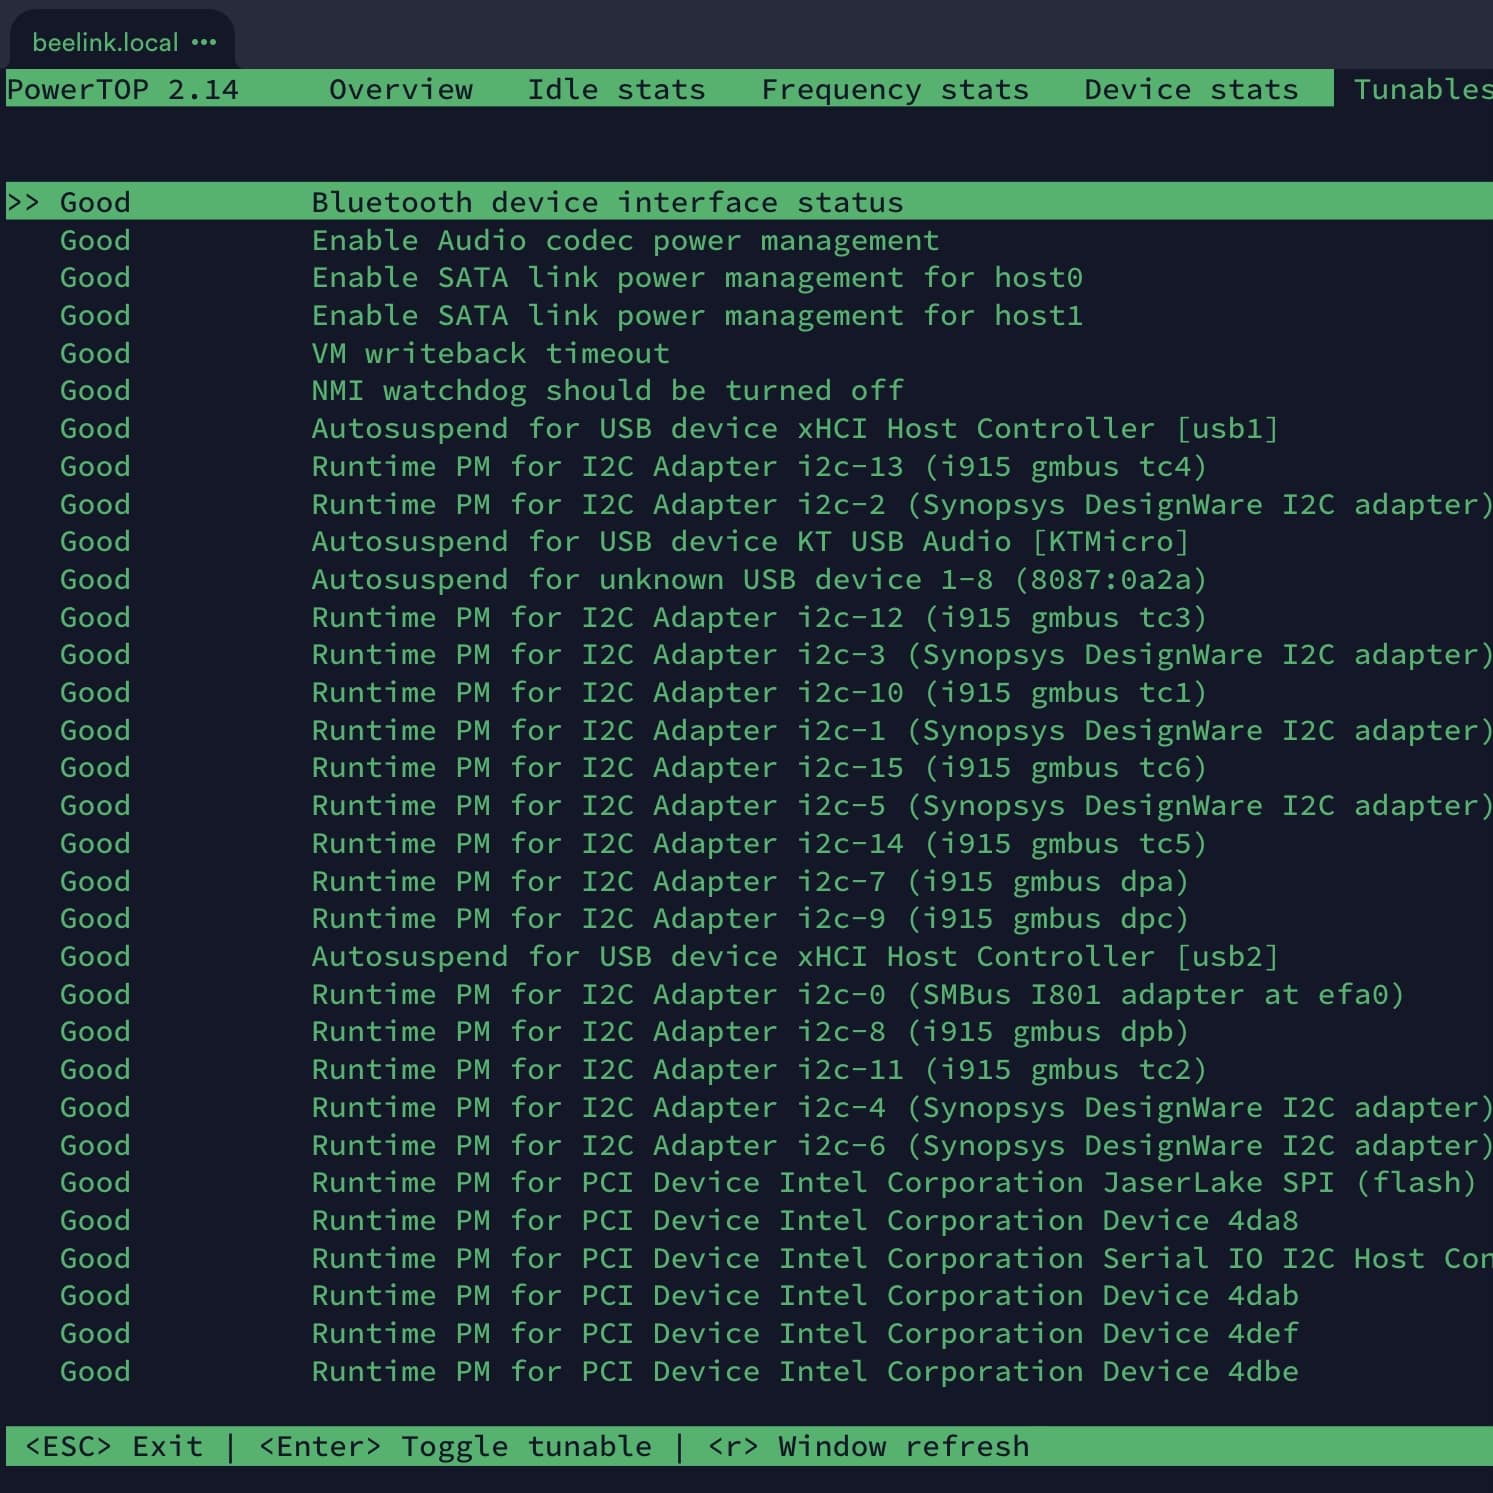The height and width of the screenshot is (1493, 1493).
Task: Click the PowerTOP 2.14 title text
Action: (x=123, y=89)
